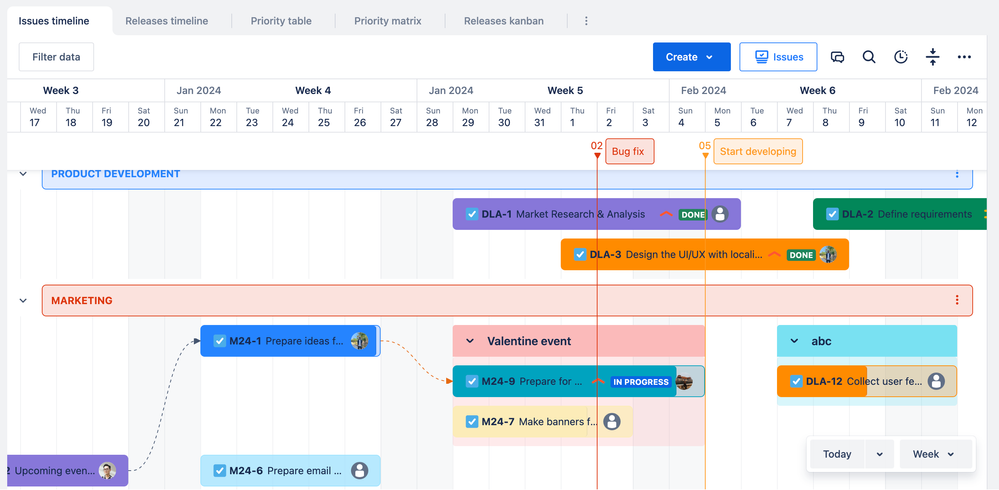999x490 pixels.
Task: Click assignee avatar on M24-6 bar
Action: [x=360, y=471]
